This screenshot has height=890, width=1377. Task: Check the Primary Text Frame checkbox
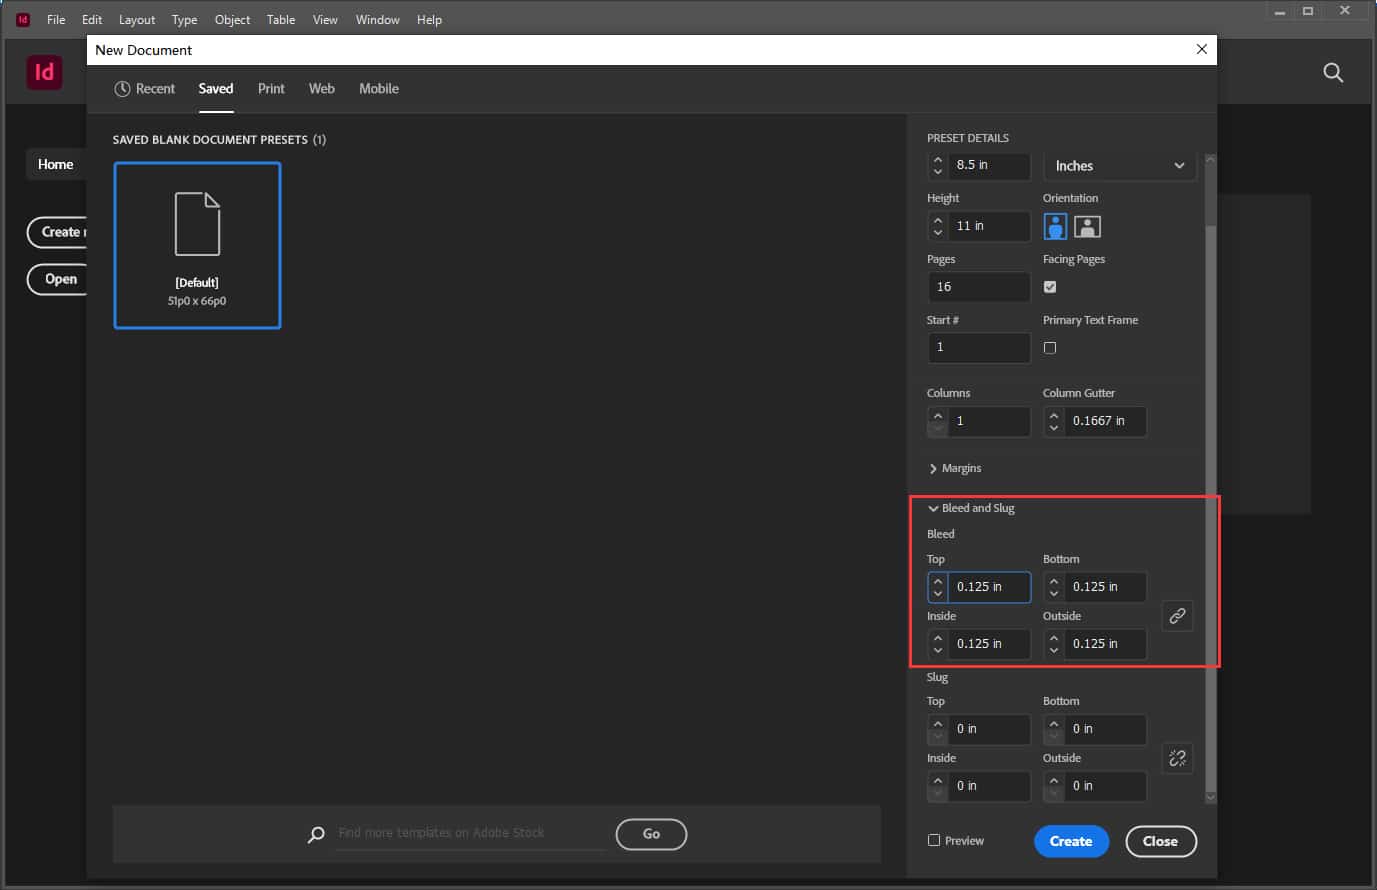point(1050,348)
